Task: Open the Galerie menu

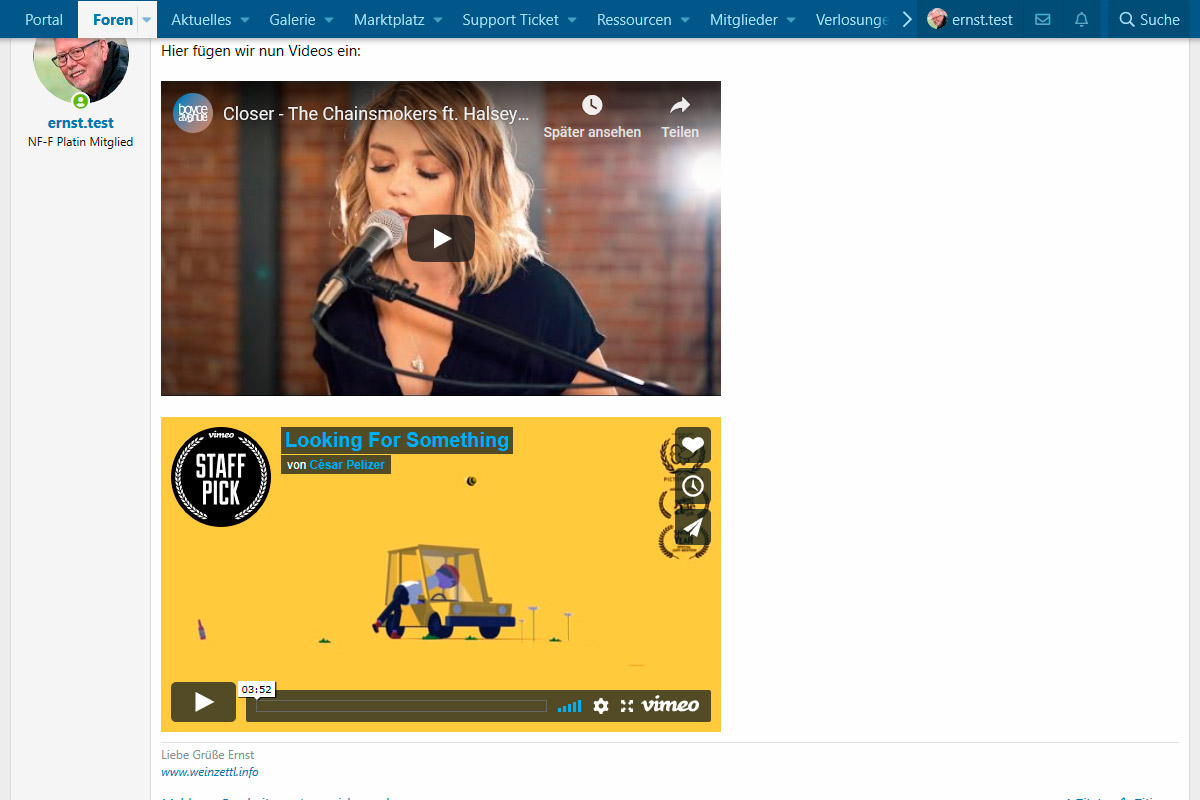Action: tap(292, 19)
